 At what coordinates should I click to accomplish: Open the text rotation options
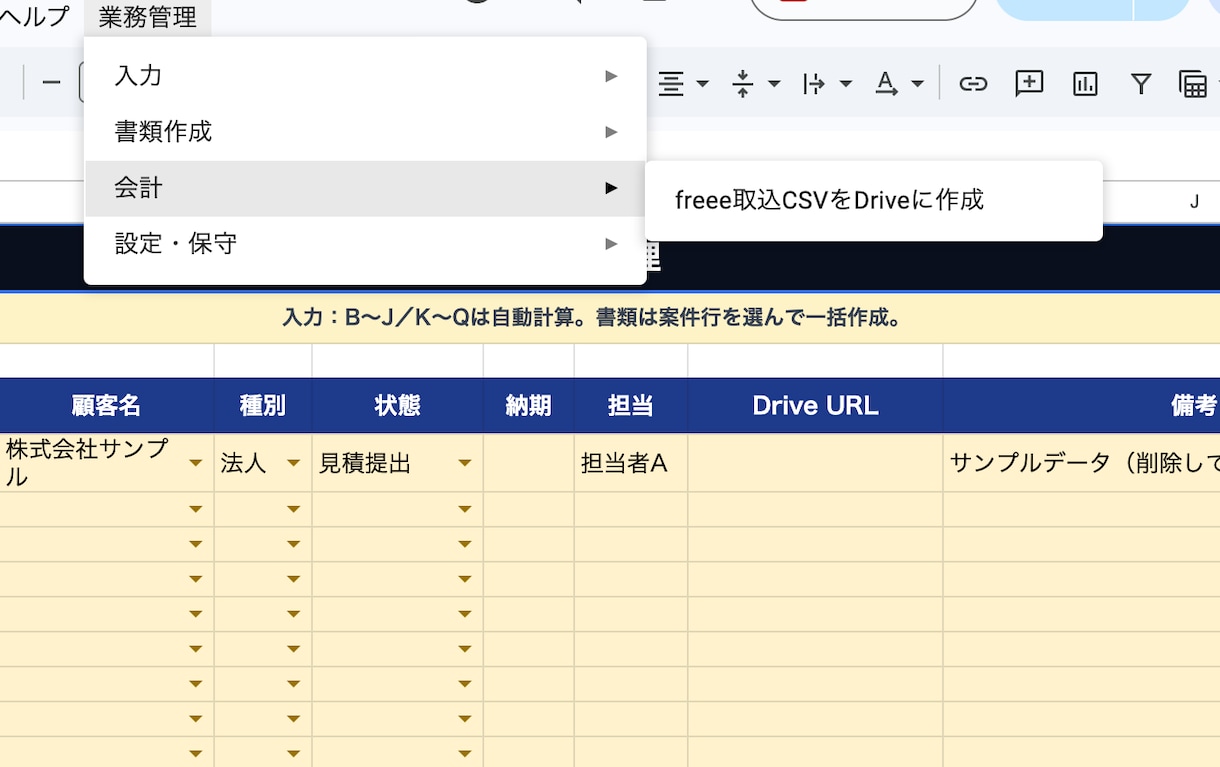click(899, 84)
